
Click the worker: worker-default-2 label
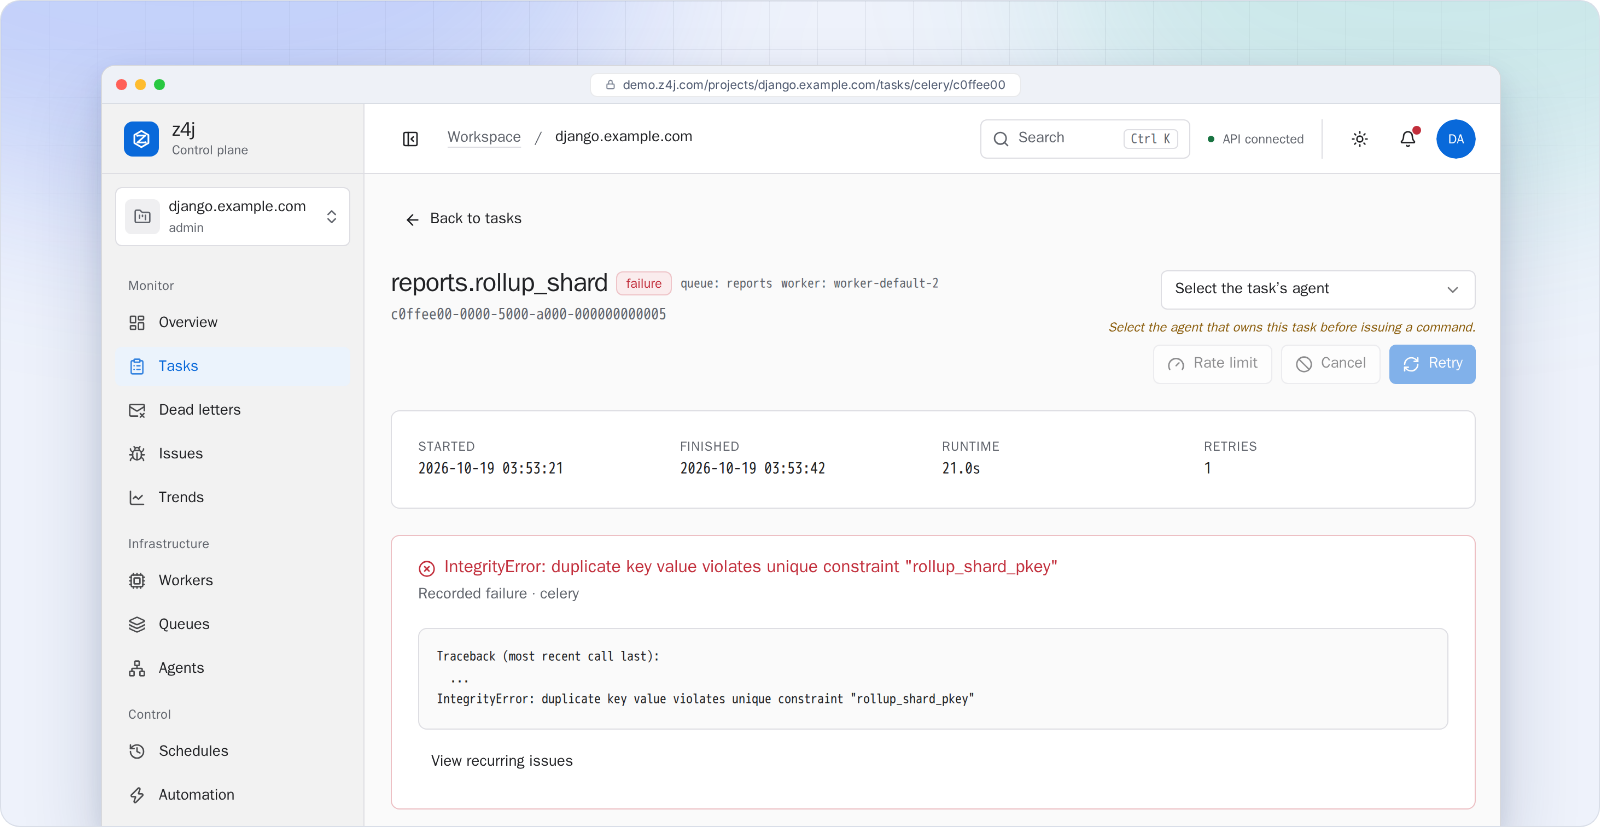coord(860,284)
